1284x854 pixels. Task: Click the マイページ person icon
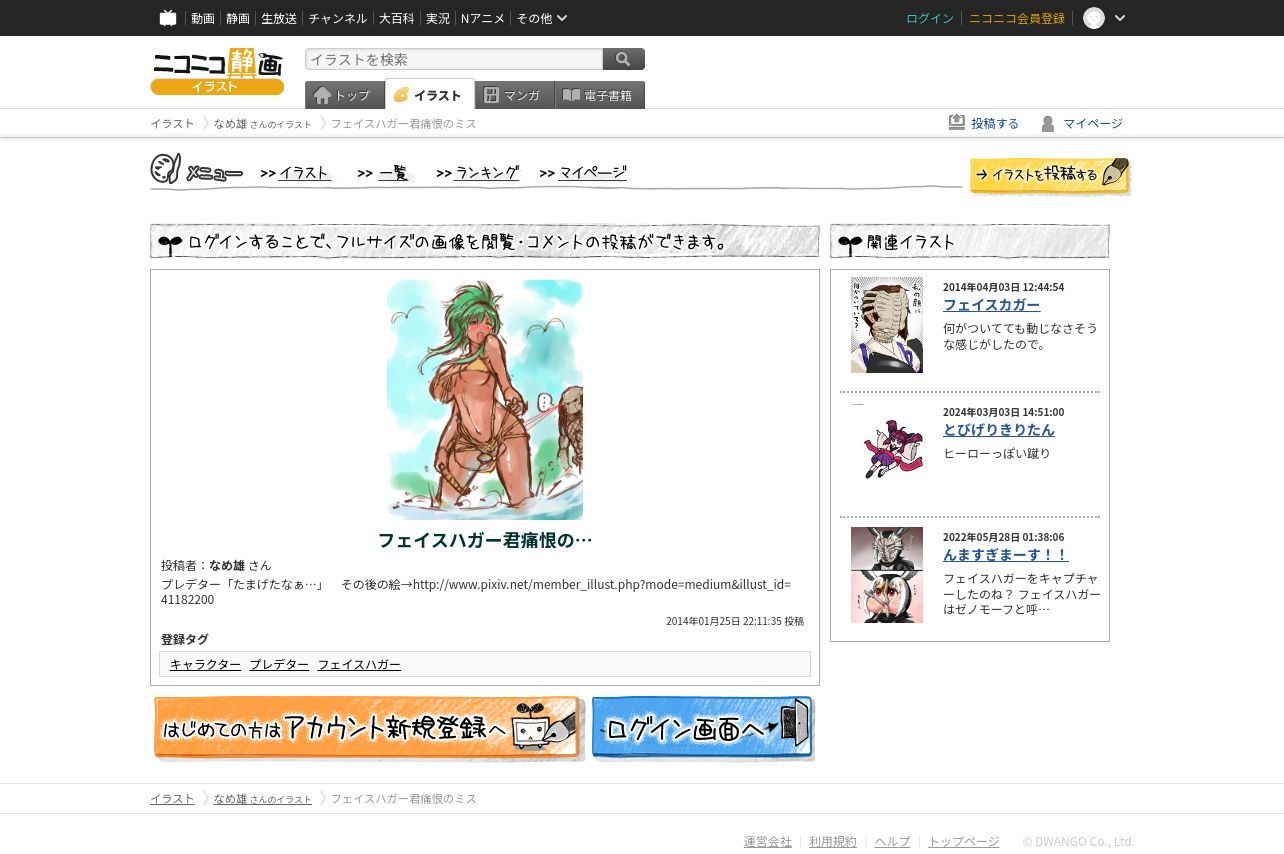coord(1048,123)
